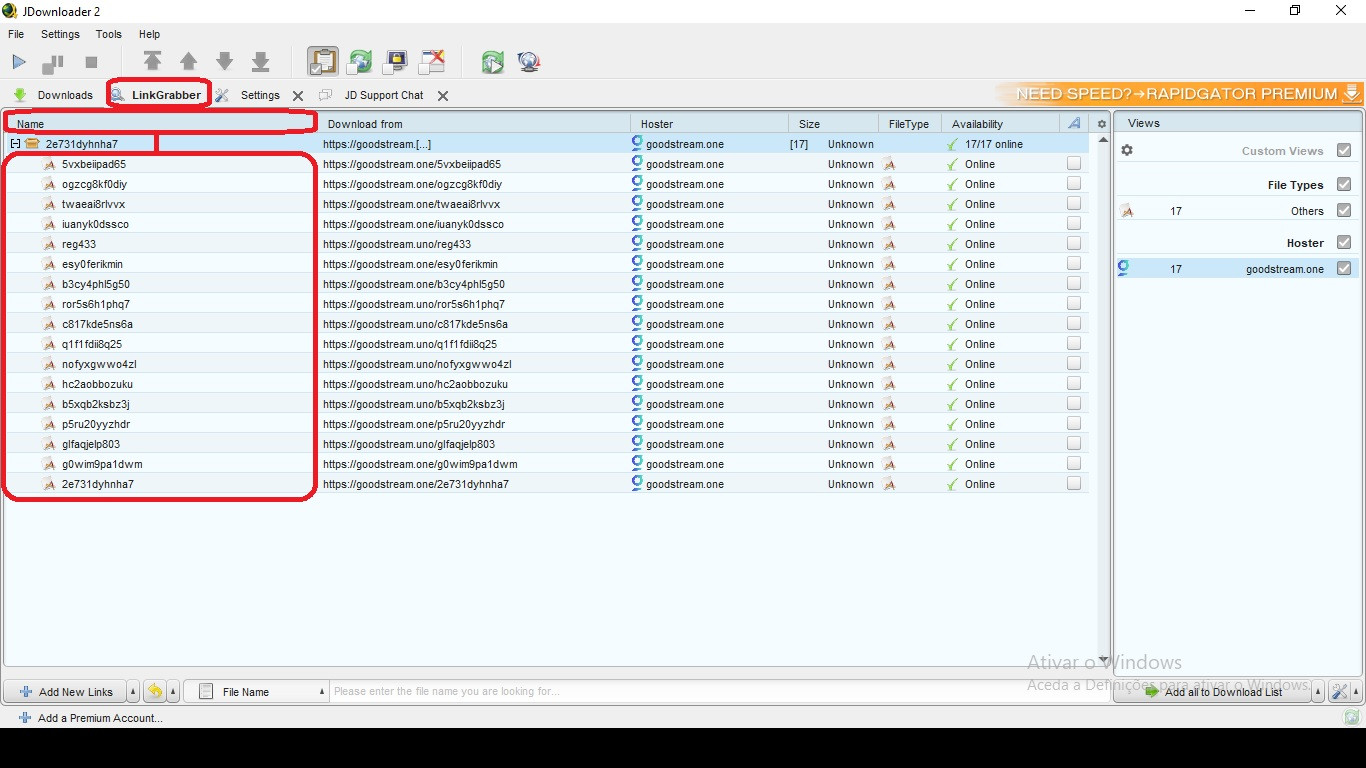Tick the checkbox in the twaeai8rlvvx row
Screen dimensions: 1366x768
tap(1074, 203)
